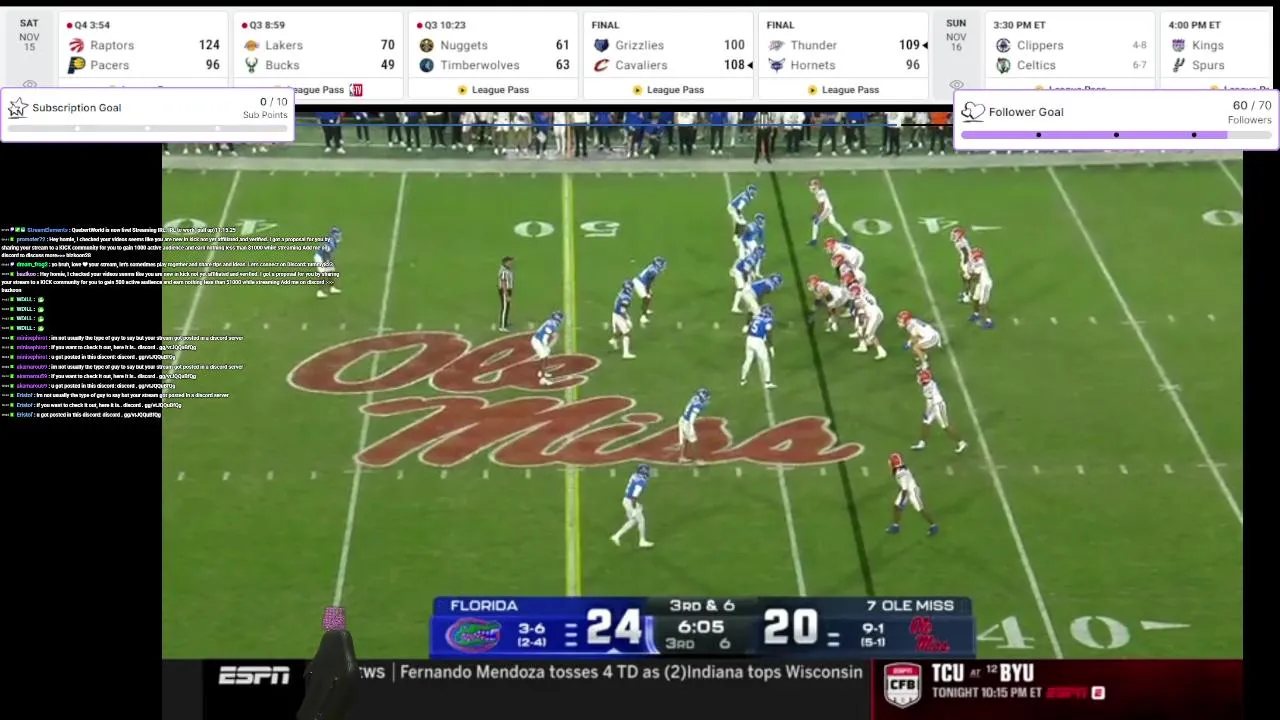Click the Clippers team logo
This screenshot has height=720, width=1280.
[x=1003, y=45]
